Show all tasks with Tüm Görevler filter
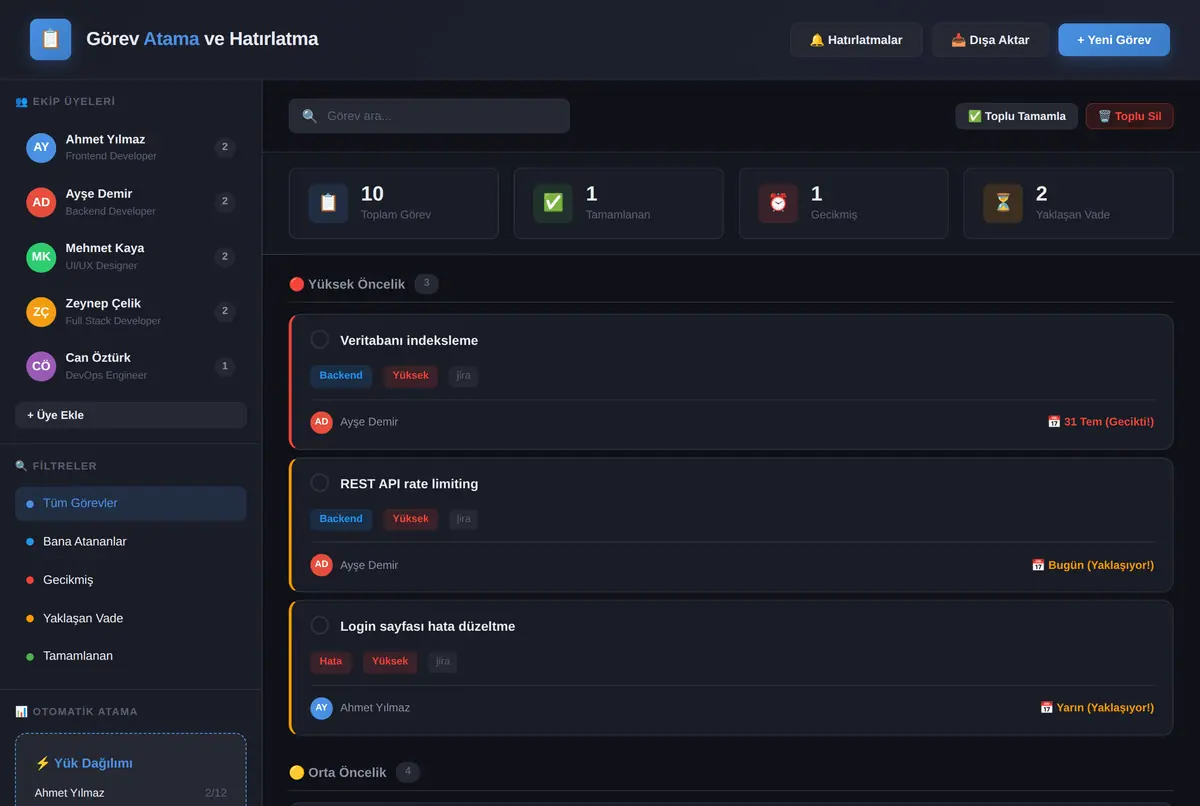The image size is (1200, 806). pyautogui.click(x=131, y=503)
